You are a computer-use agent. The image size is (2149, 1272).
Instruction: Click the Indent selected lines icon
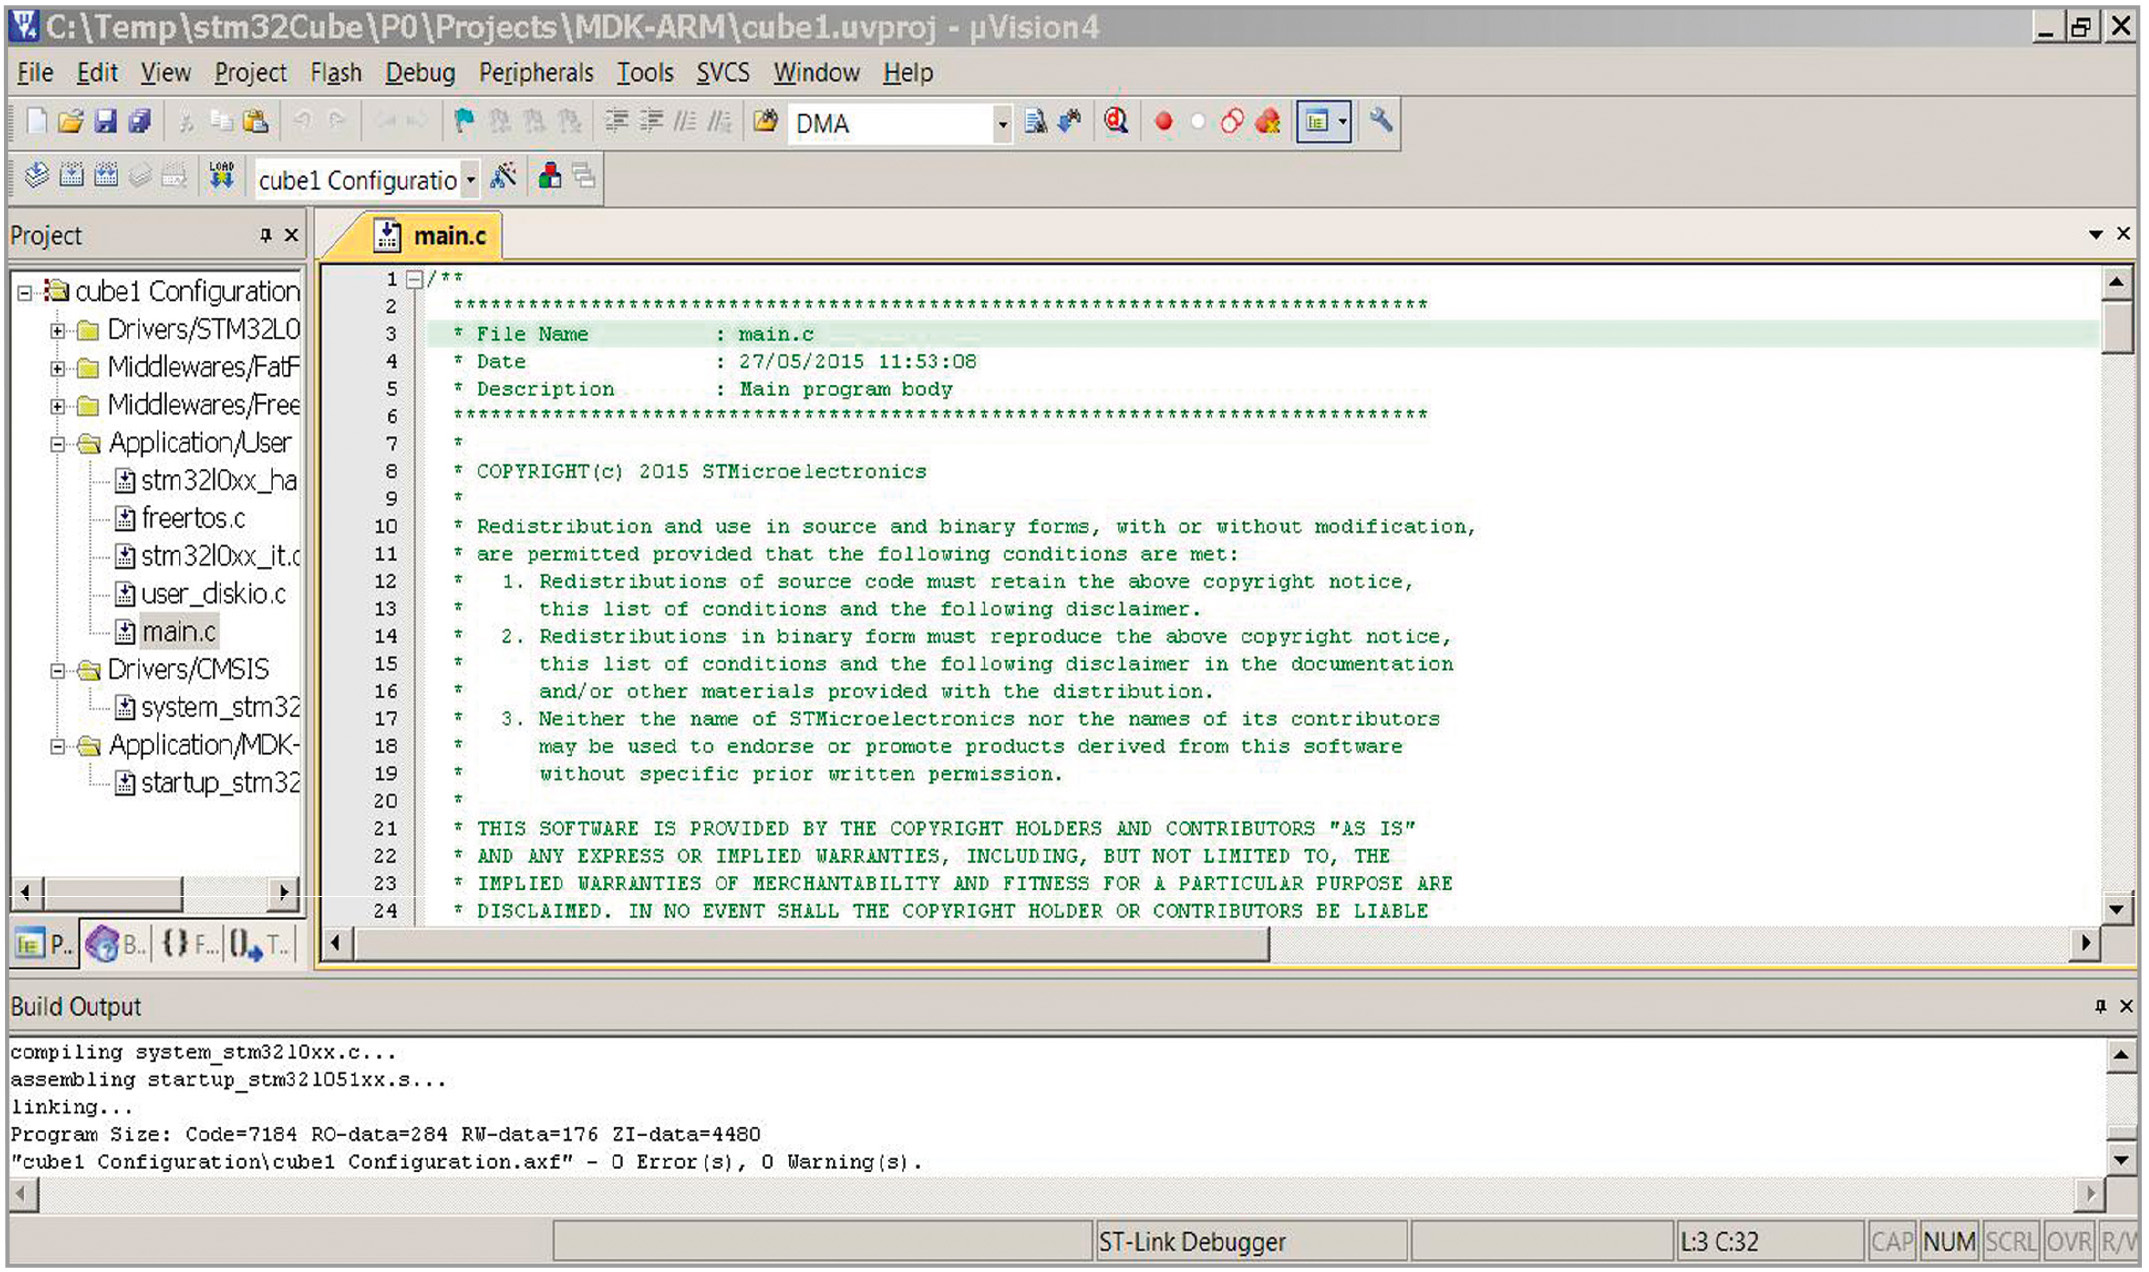pos(617,122)
